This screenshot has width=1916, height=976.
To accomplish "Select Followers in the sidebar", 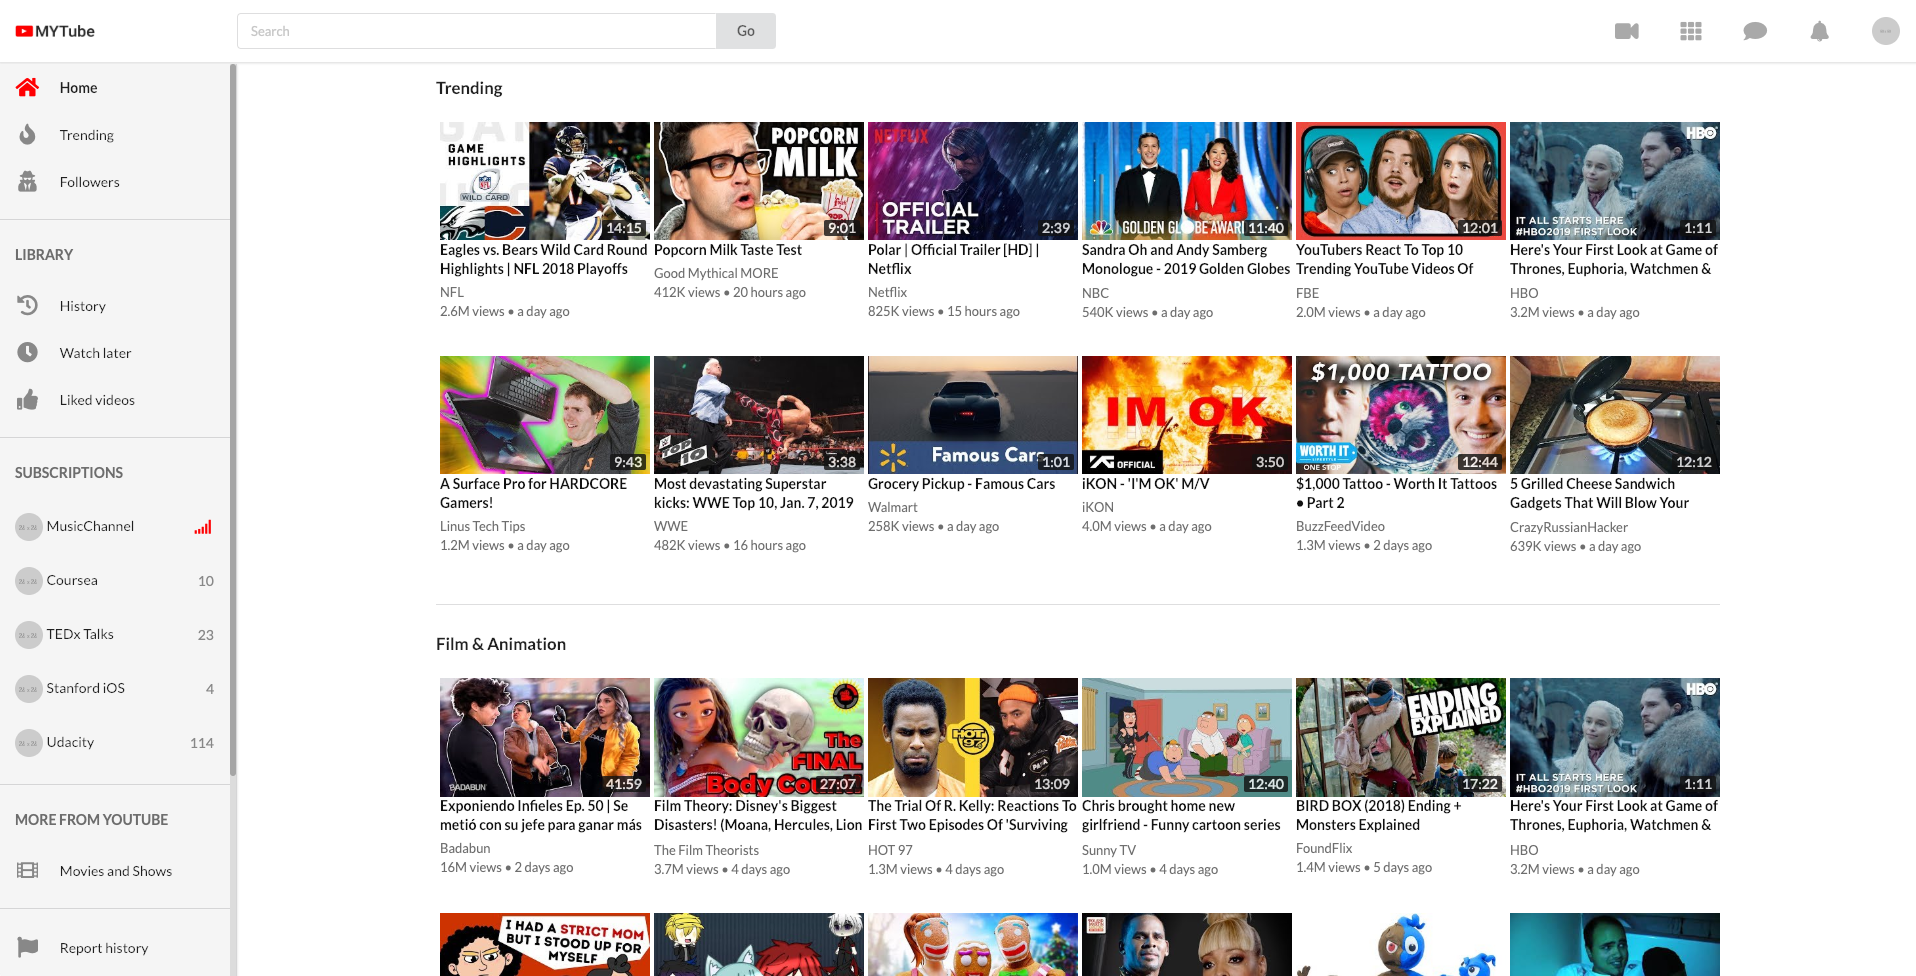I will point(115,181).
